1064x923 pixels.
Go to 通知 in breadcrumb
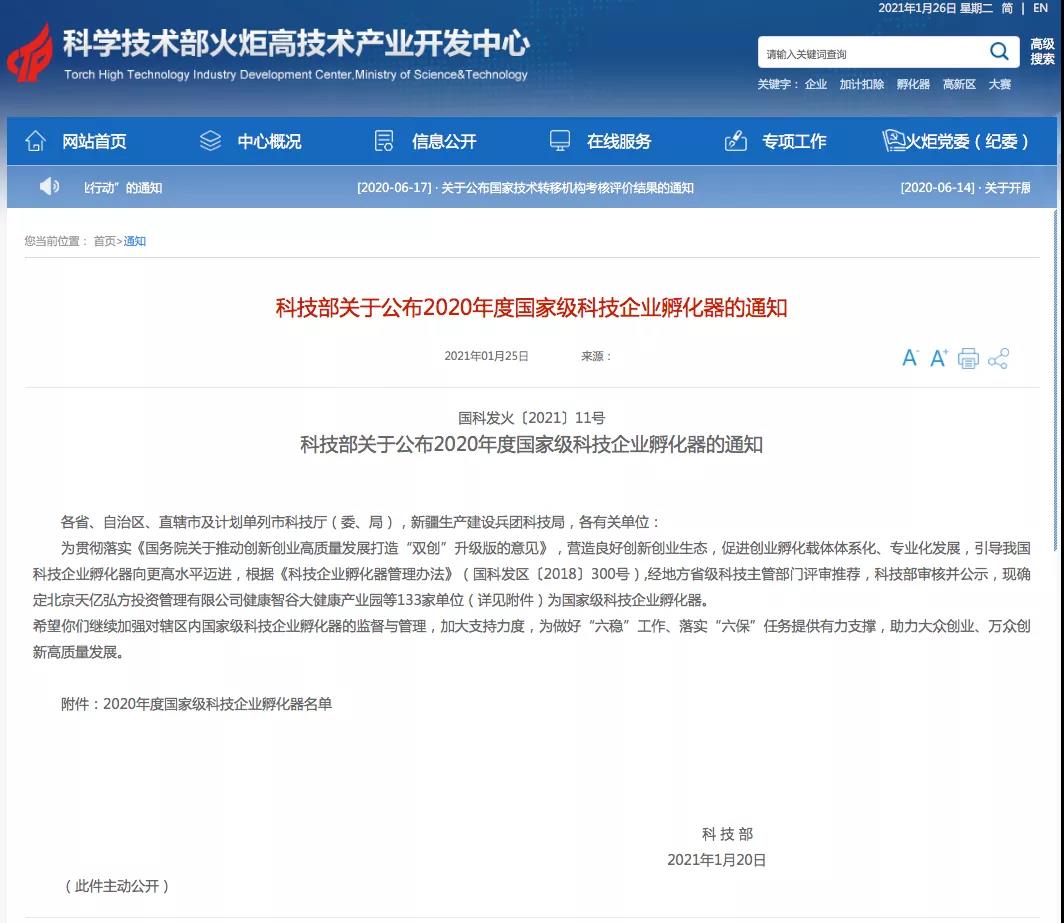134,241
